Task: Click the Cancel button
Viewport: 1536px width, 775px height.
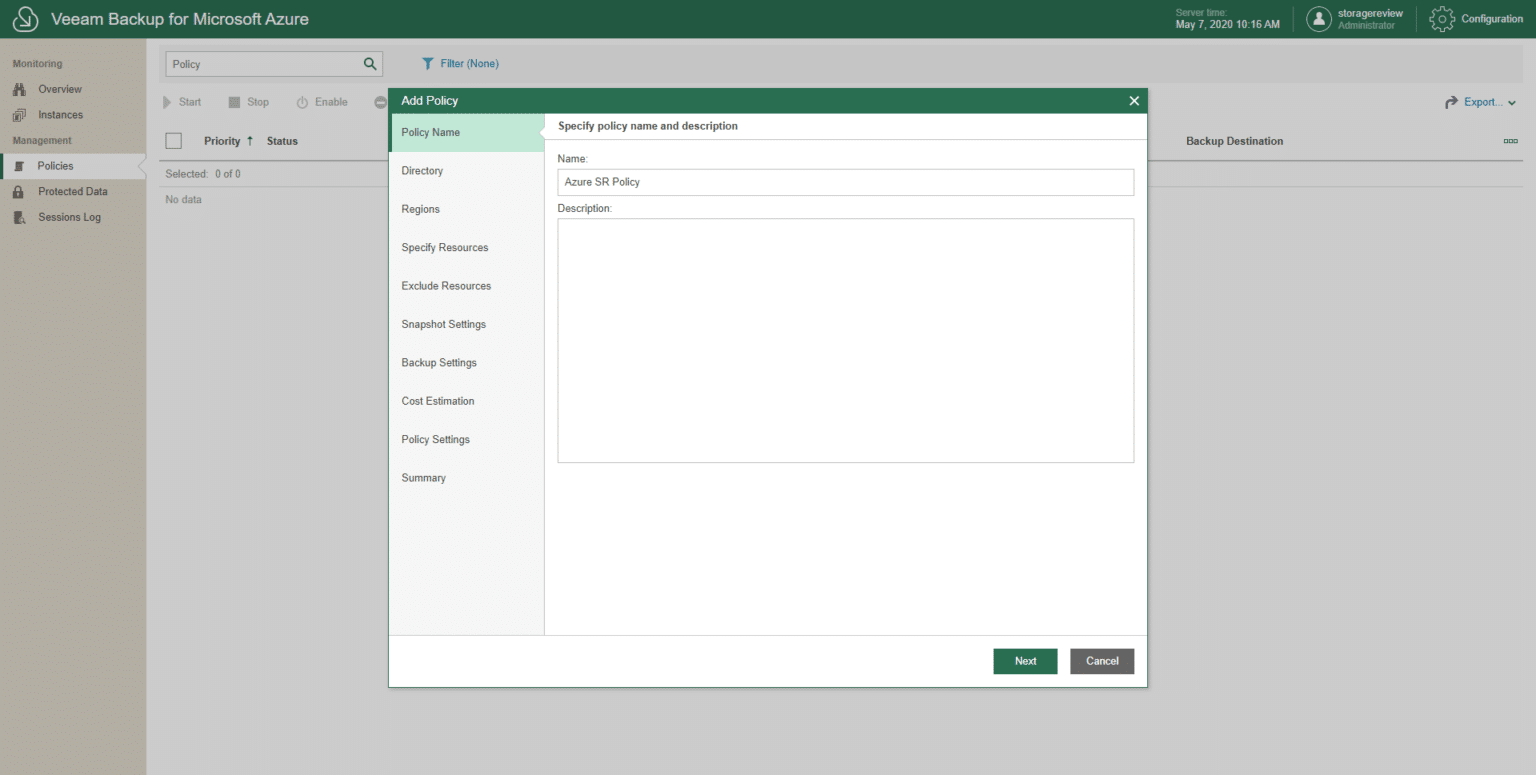Action: click(x=1102, y=661)
